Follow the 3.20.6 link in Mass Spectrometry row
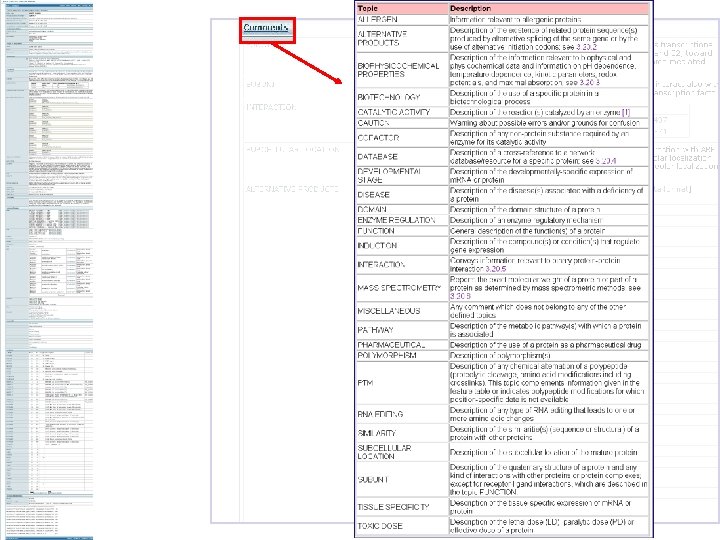 [x=460, y=296]
